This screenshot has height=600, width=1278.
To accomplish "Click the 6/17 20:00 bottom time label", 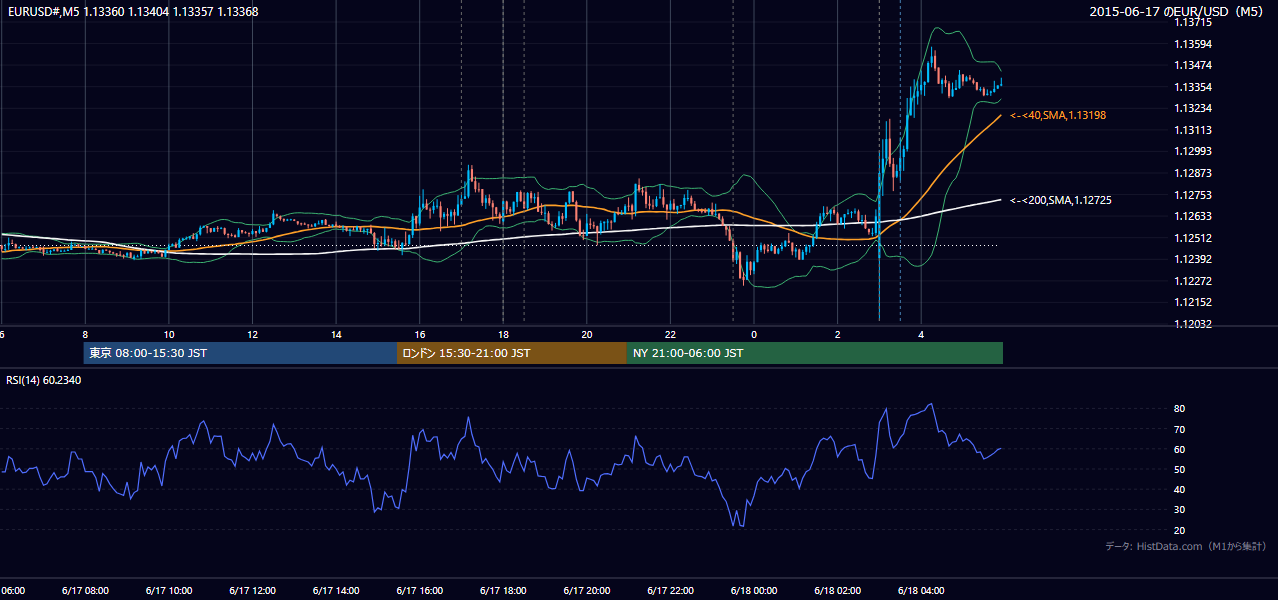I will (586, 591).
